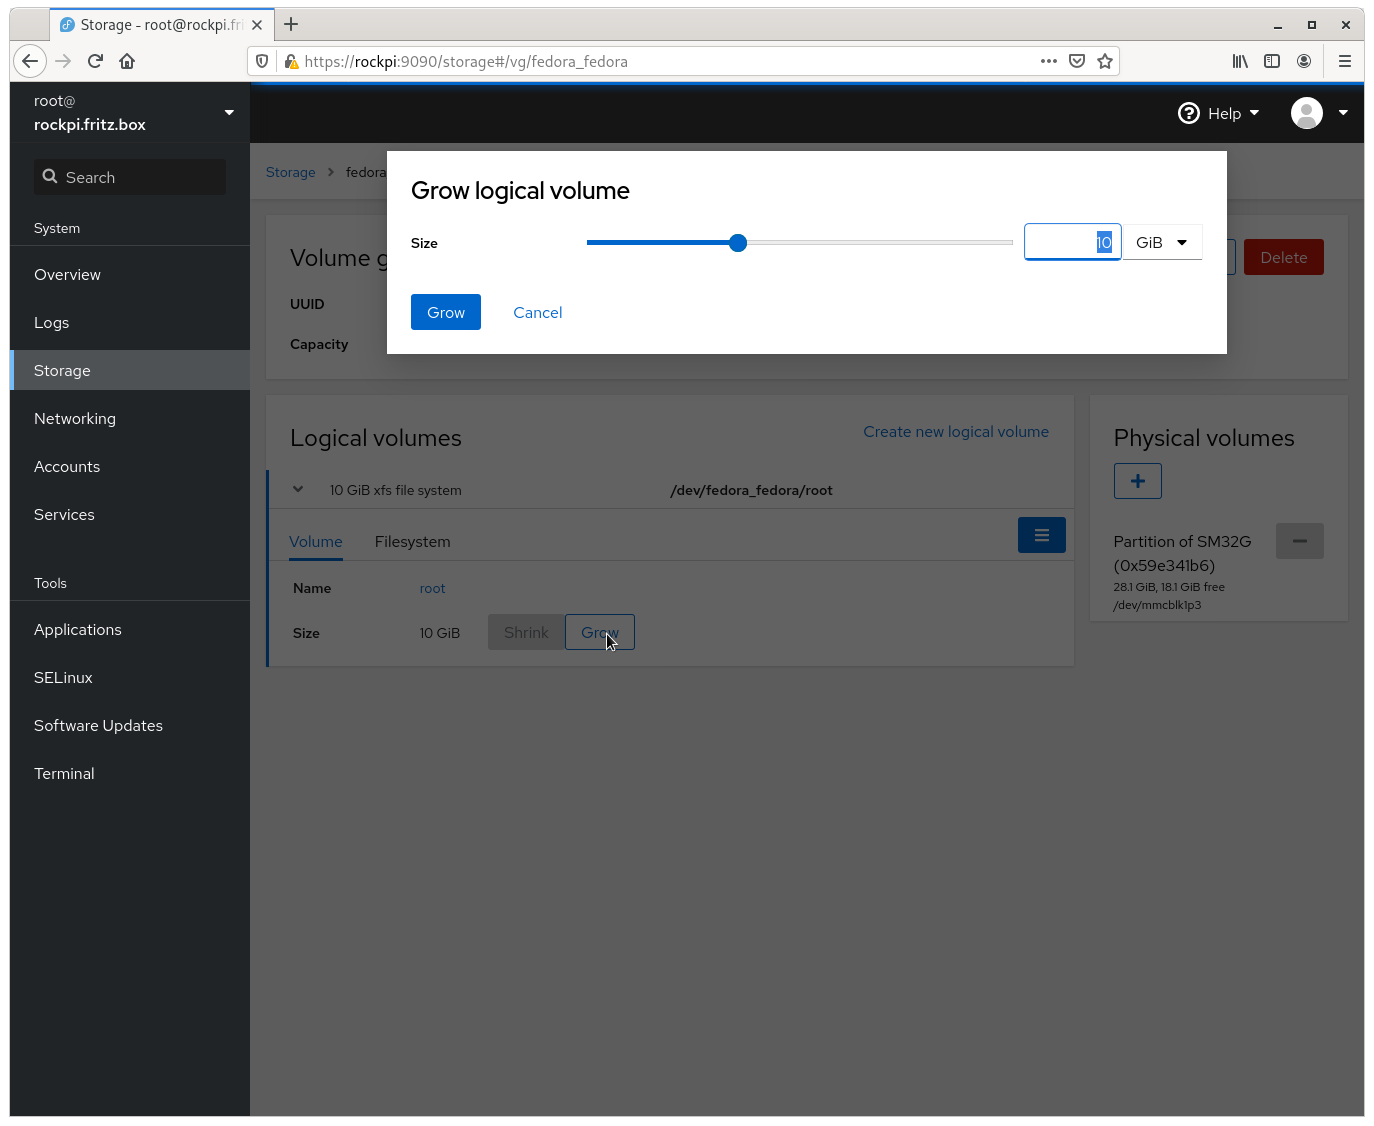Open Networking in the sidebar
Image resolution: width=1374 pixels, height=1126 pixels.
(130, 418)
